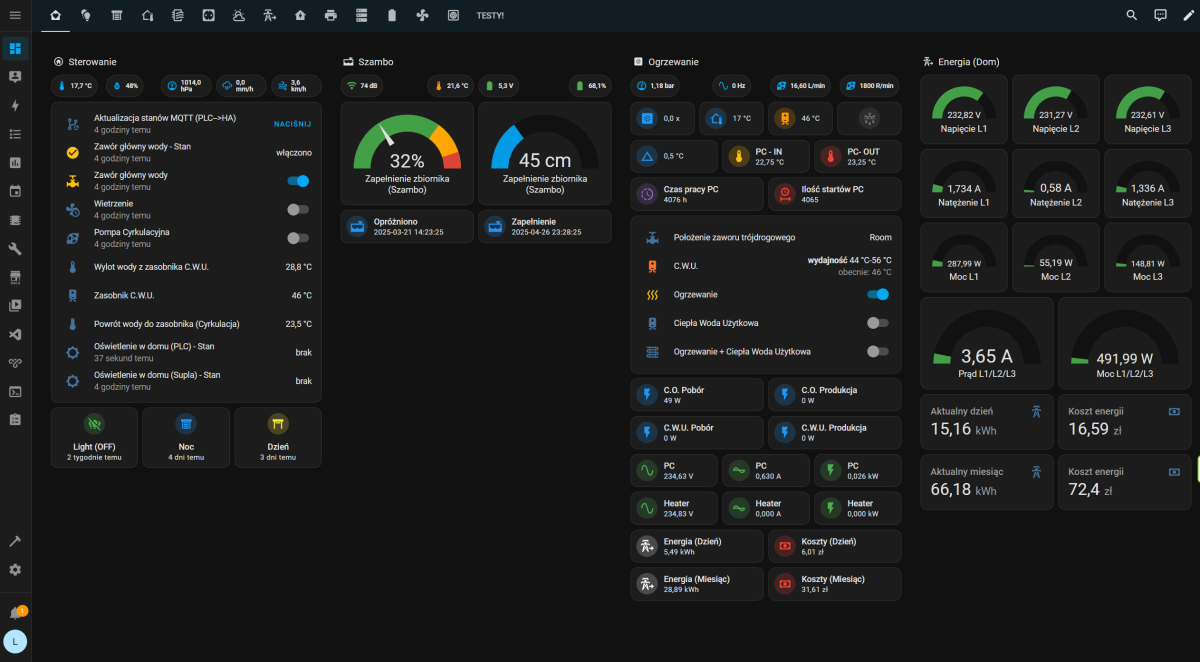This screenshot has width=1200, height=662.
Task: Open the pencil edit dashboard icon
Action: 1188,15
